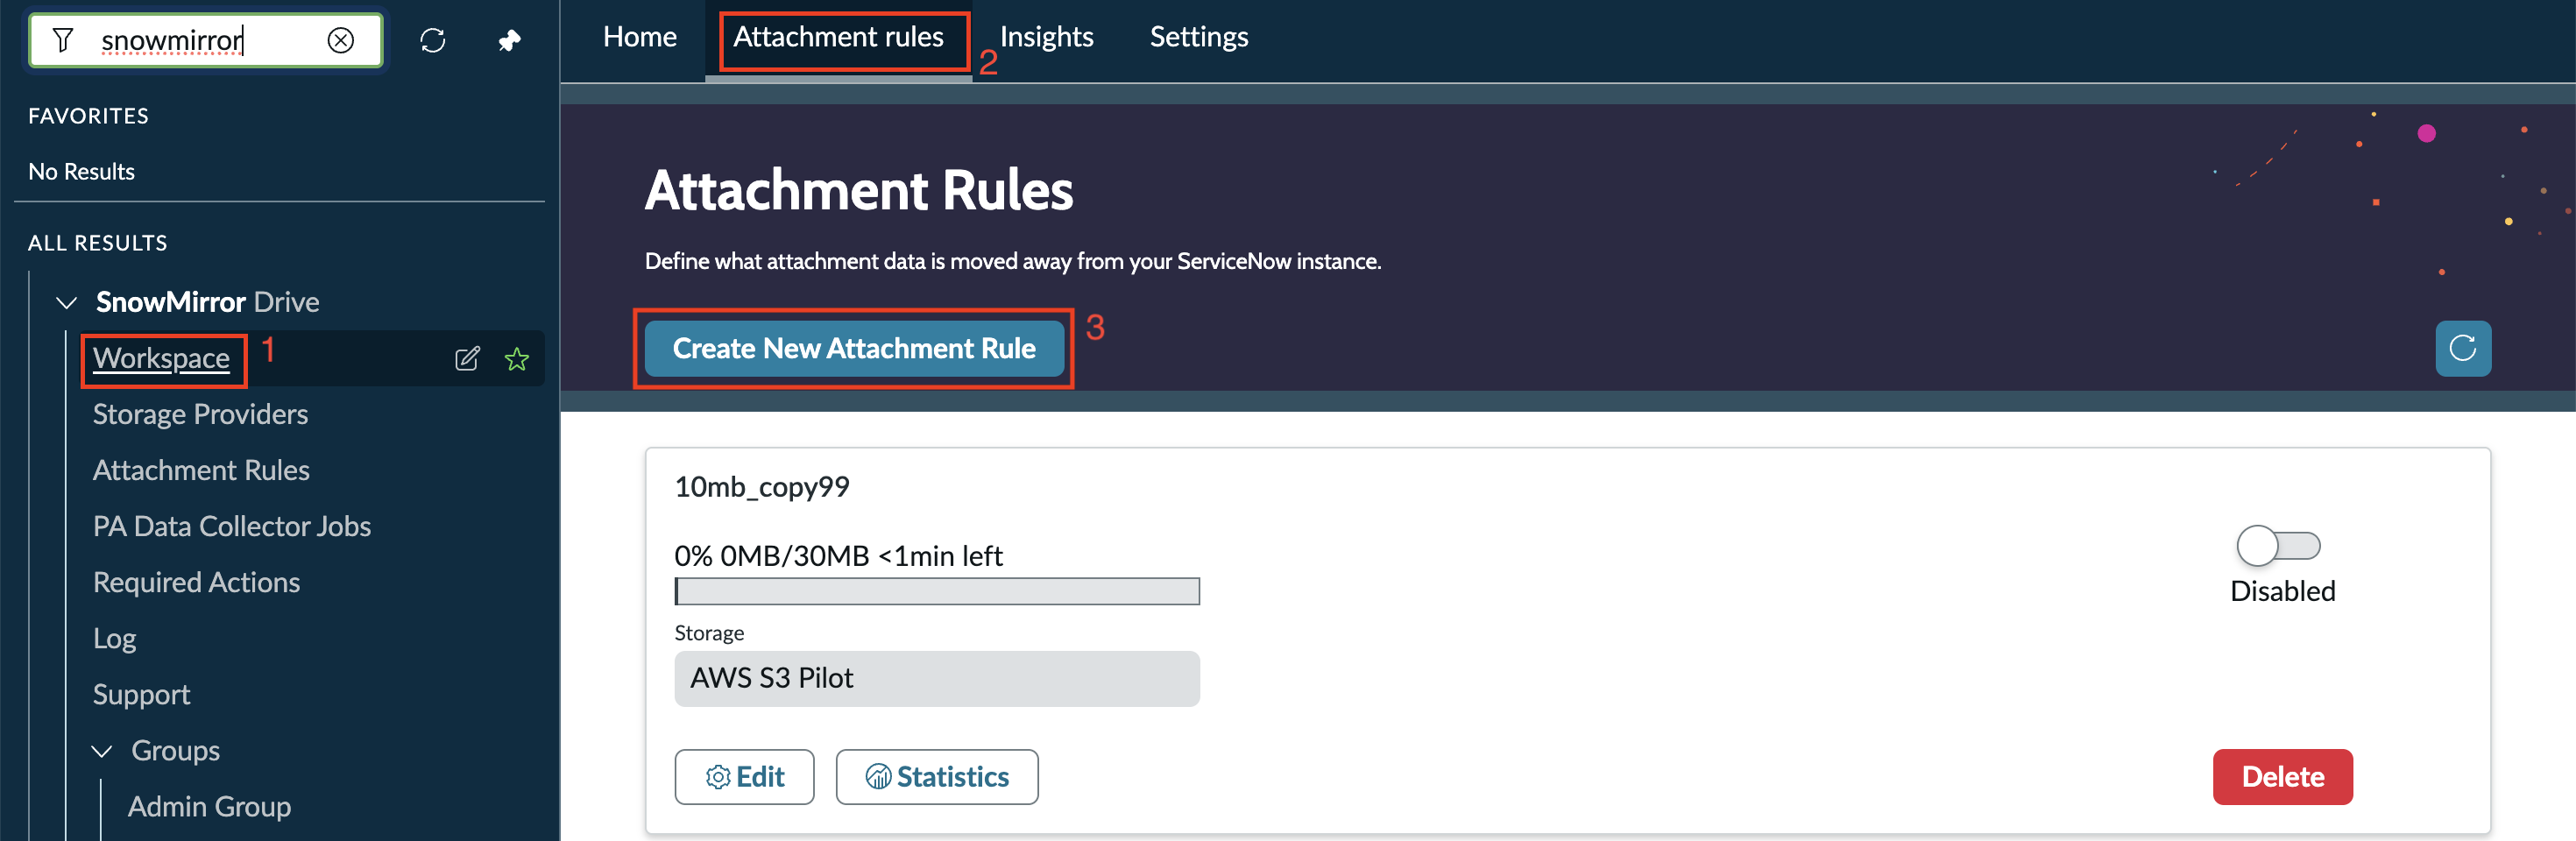Click the FAVORITES section header
The height and width of the screenshot is (841, 2576).
point(88,116)
